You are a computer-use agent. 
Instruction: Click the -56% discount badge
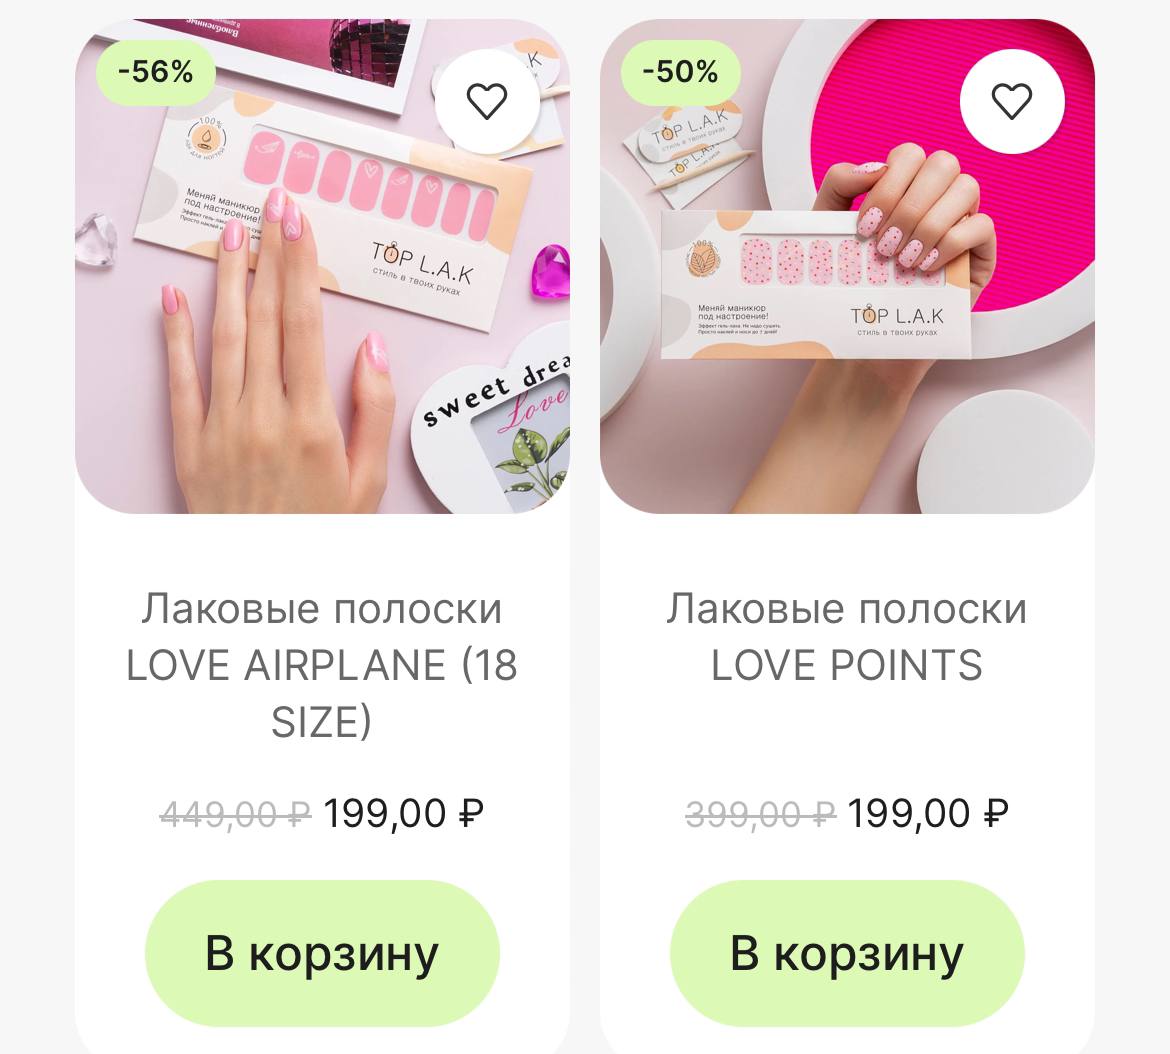[156, 72]
